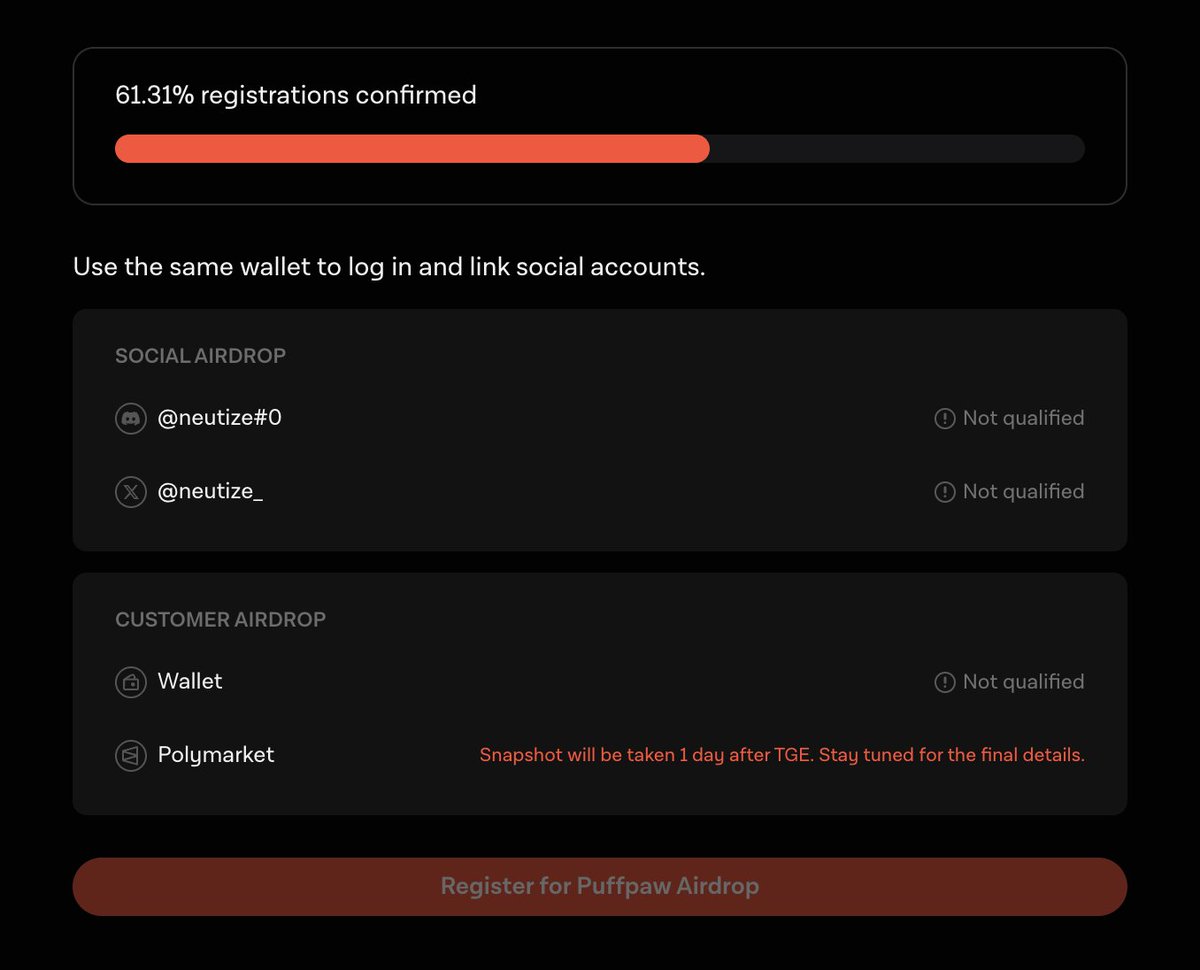Click the 61.31% registrations confirmed text
Viewport: 1200px width, 970px height.
click(296, 95)
